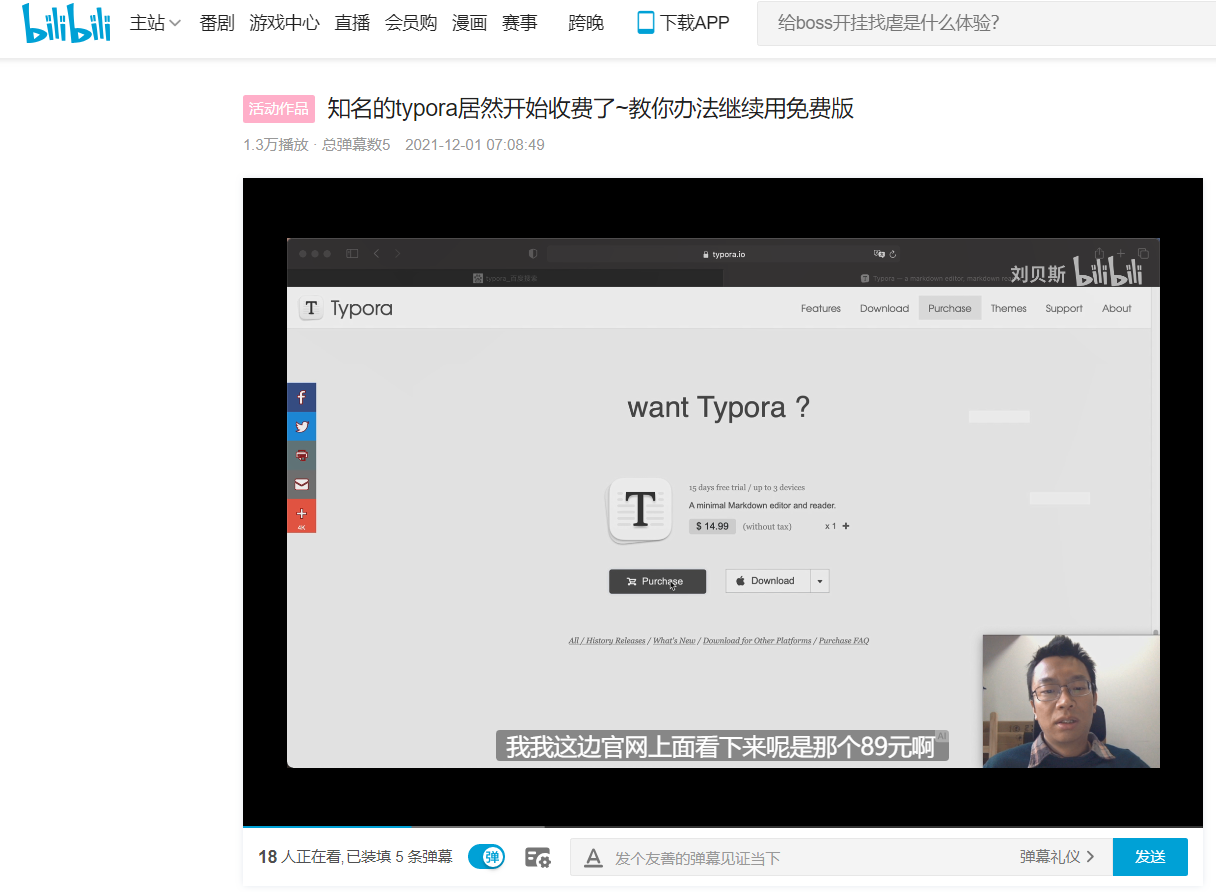Go to 游戏中心

coord(285,23)
